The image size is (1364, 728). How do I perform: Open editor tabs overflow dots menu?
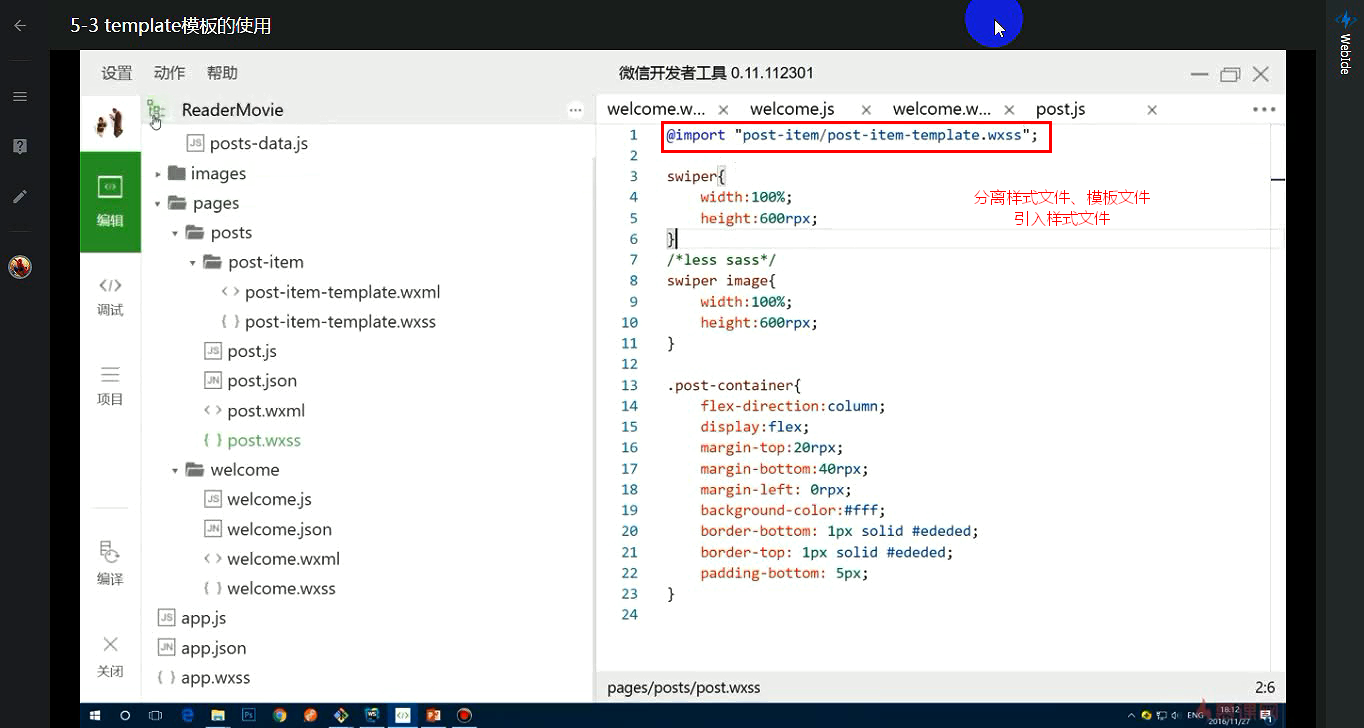pyautogui.click(x=1264, y=110)
